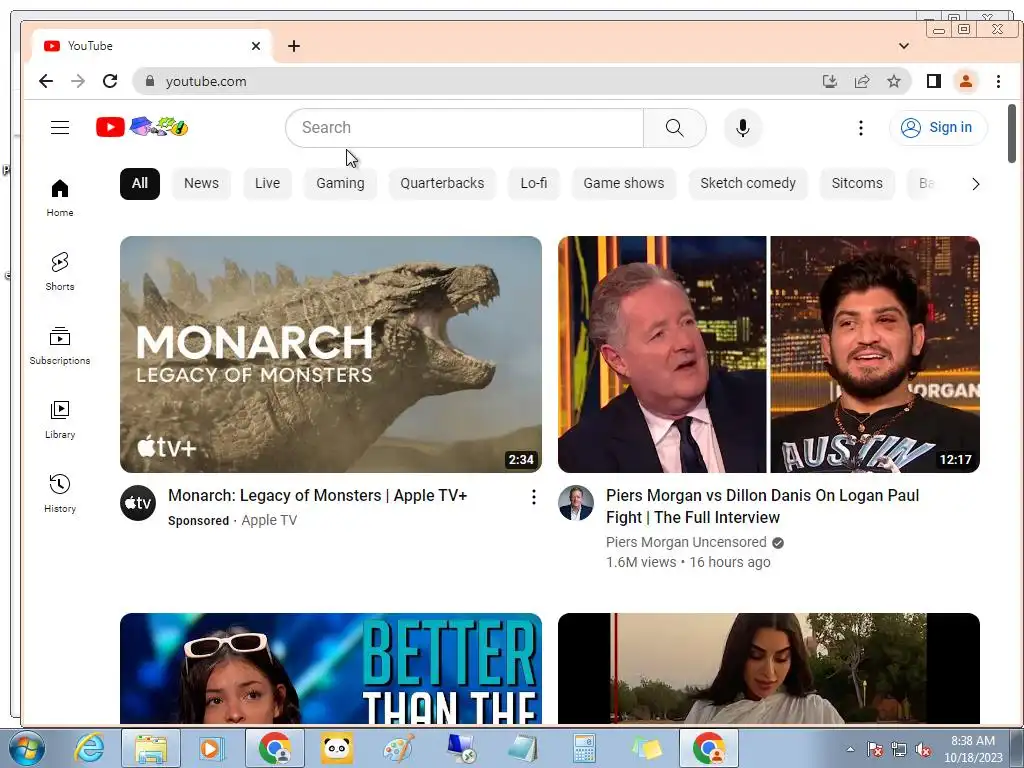This screenshot has width=1024, height=768.
Task: Select the Sketch comedy chip
Action: [x=748, y=184]
